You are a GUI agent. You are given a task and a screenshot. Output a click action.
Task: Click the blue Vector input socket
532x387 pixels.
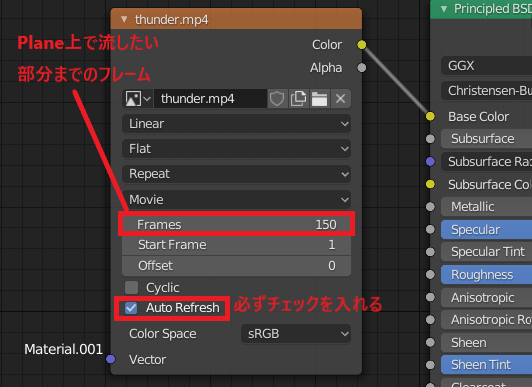click(111, 359)
